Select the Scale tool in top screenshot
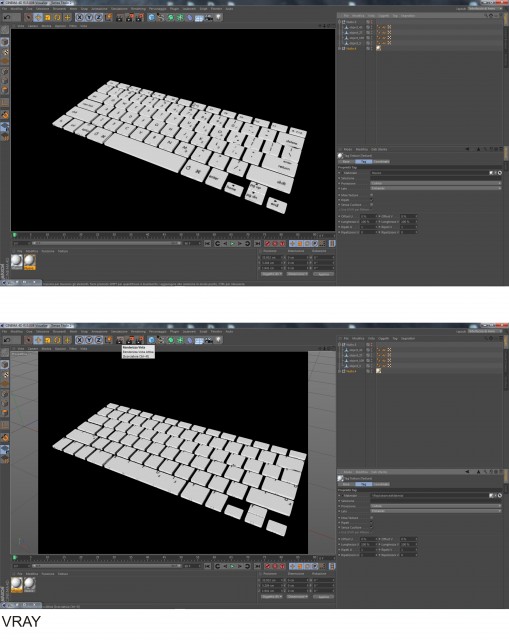This screenshot has width=509, height=640. point(47,17)
